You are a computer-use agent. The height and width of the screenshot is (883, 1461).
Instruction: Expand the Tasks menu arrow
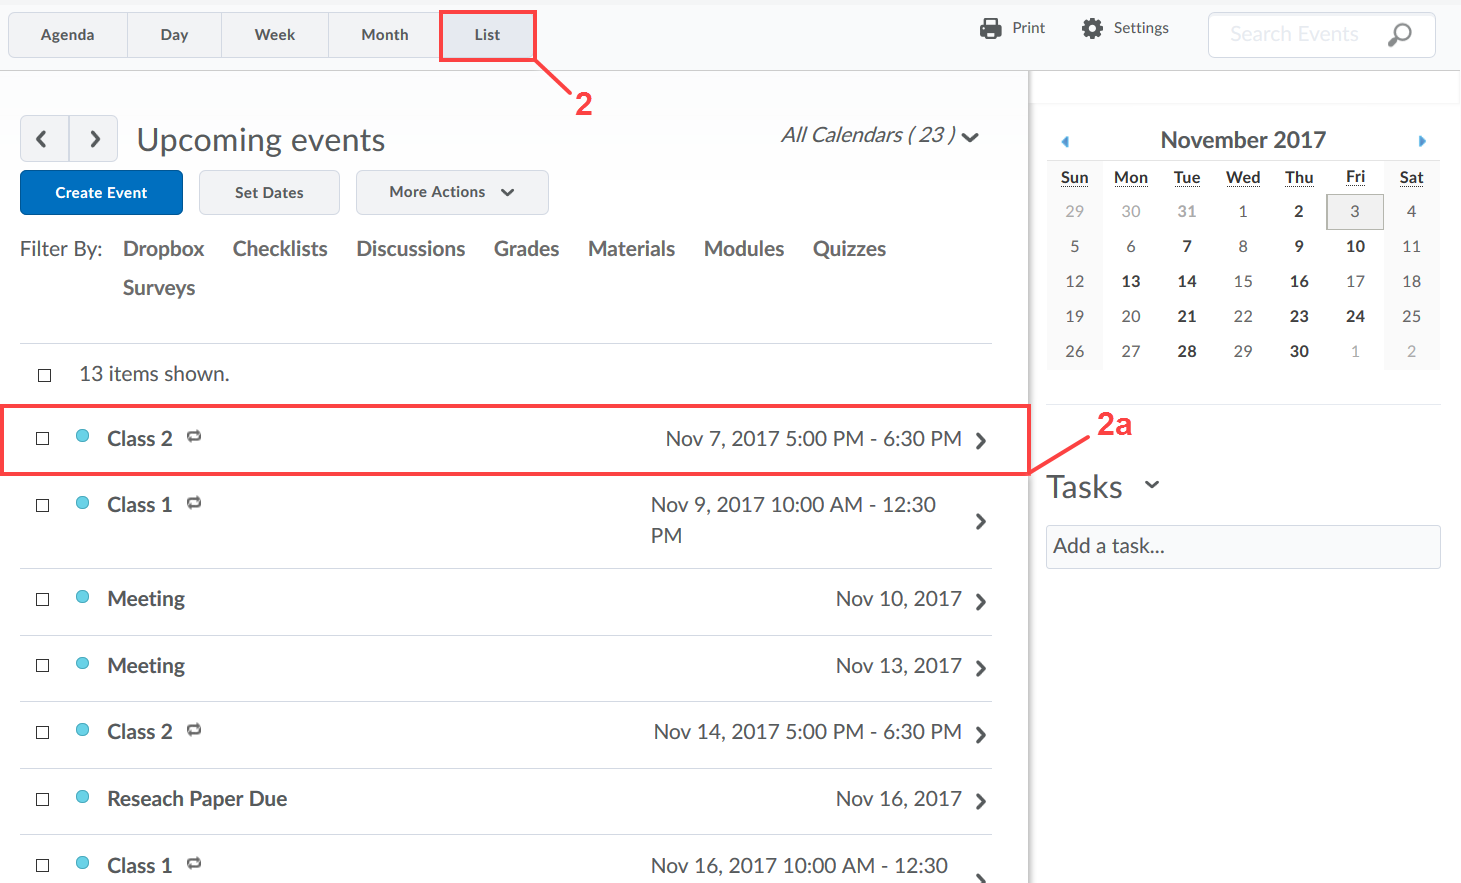click(1152, 485)
